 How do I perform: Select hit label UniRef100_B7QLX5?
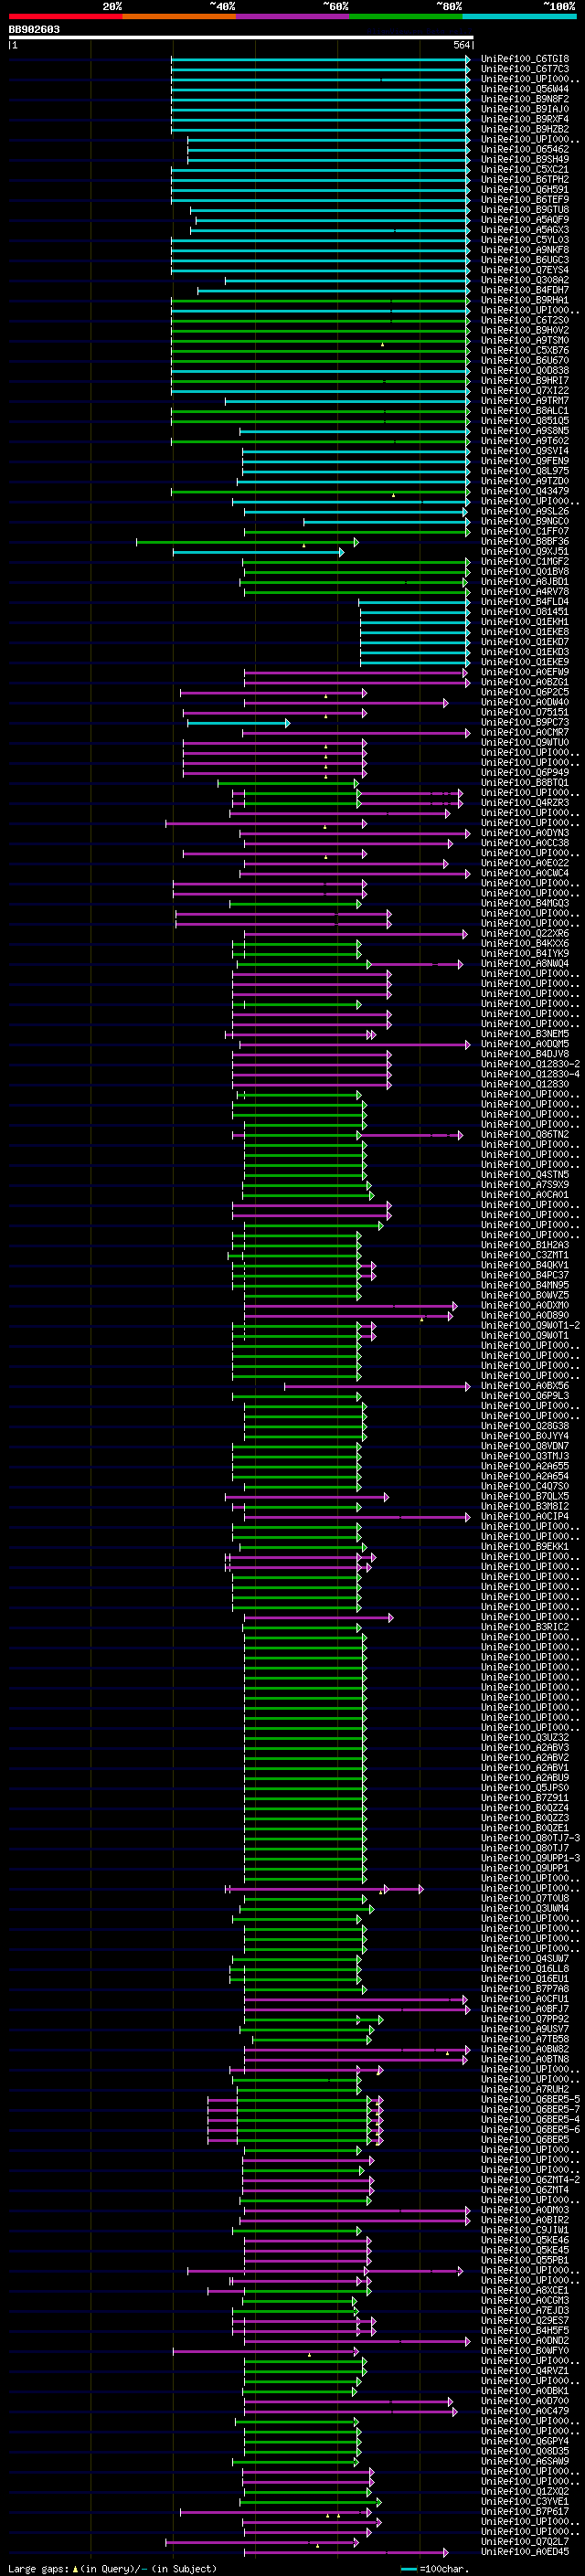point(525,1496)
